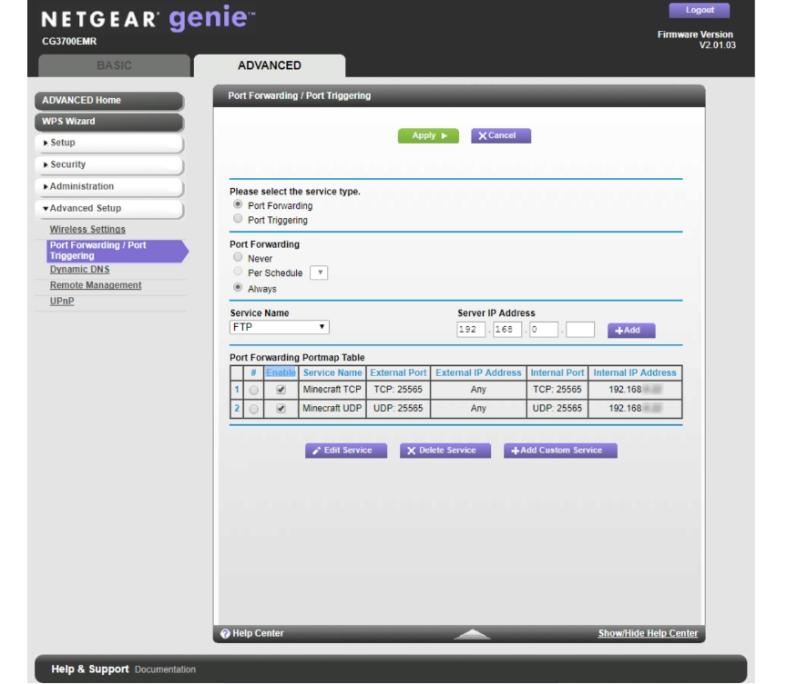Click the Cancel button

coord(501,136)
